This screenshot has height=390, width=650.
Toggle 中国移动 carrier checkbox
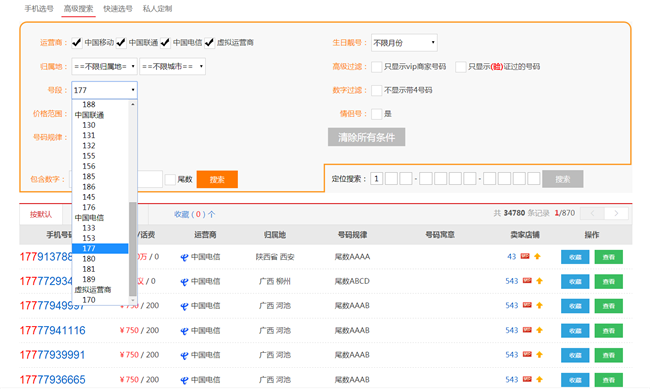click(x=77, y=42)
